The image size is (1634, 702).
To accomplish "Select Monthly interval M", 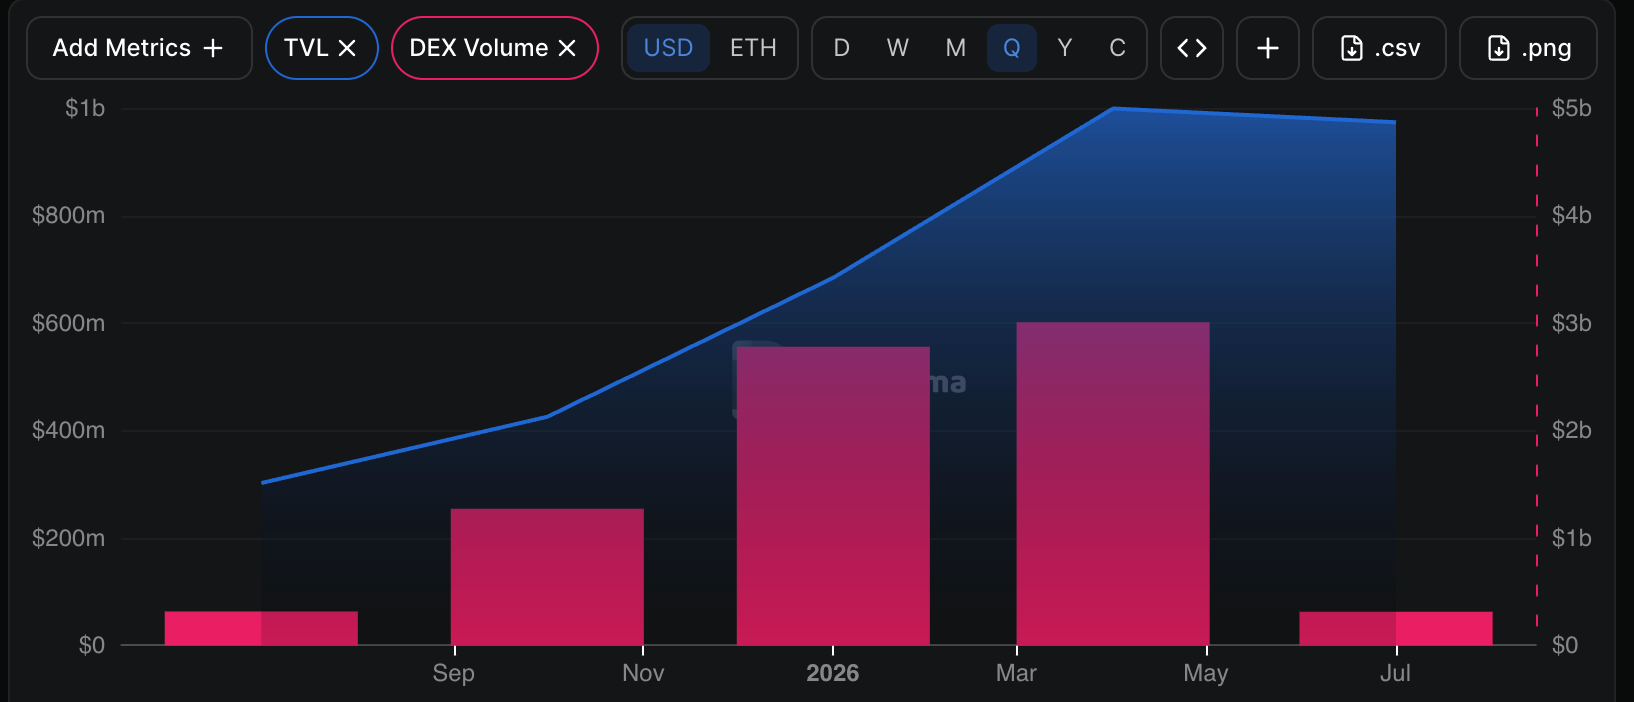I will (956, 48).
